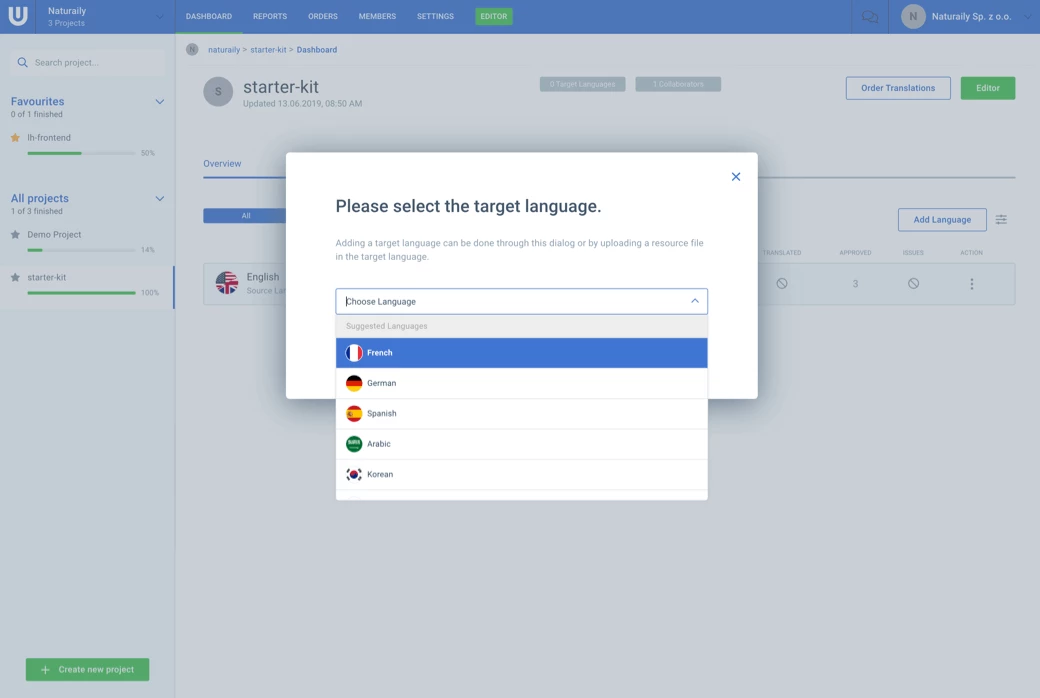Switch to the Overview tab
The width and height of the screenshot is (1040, 698).
coord(222,164)
